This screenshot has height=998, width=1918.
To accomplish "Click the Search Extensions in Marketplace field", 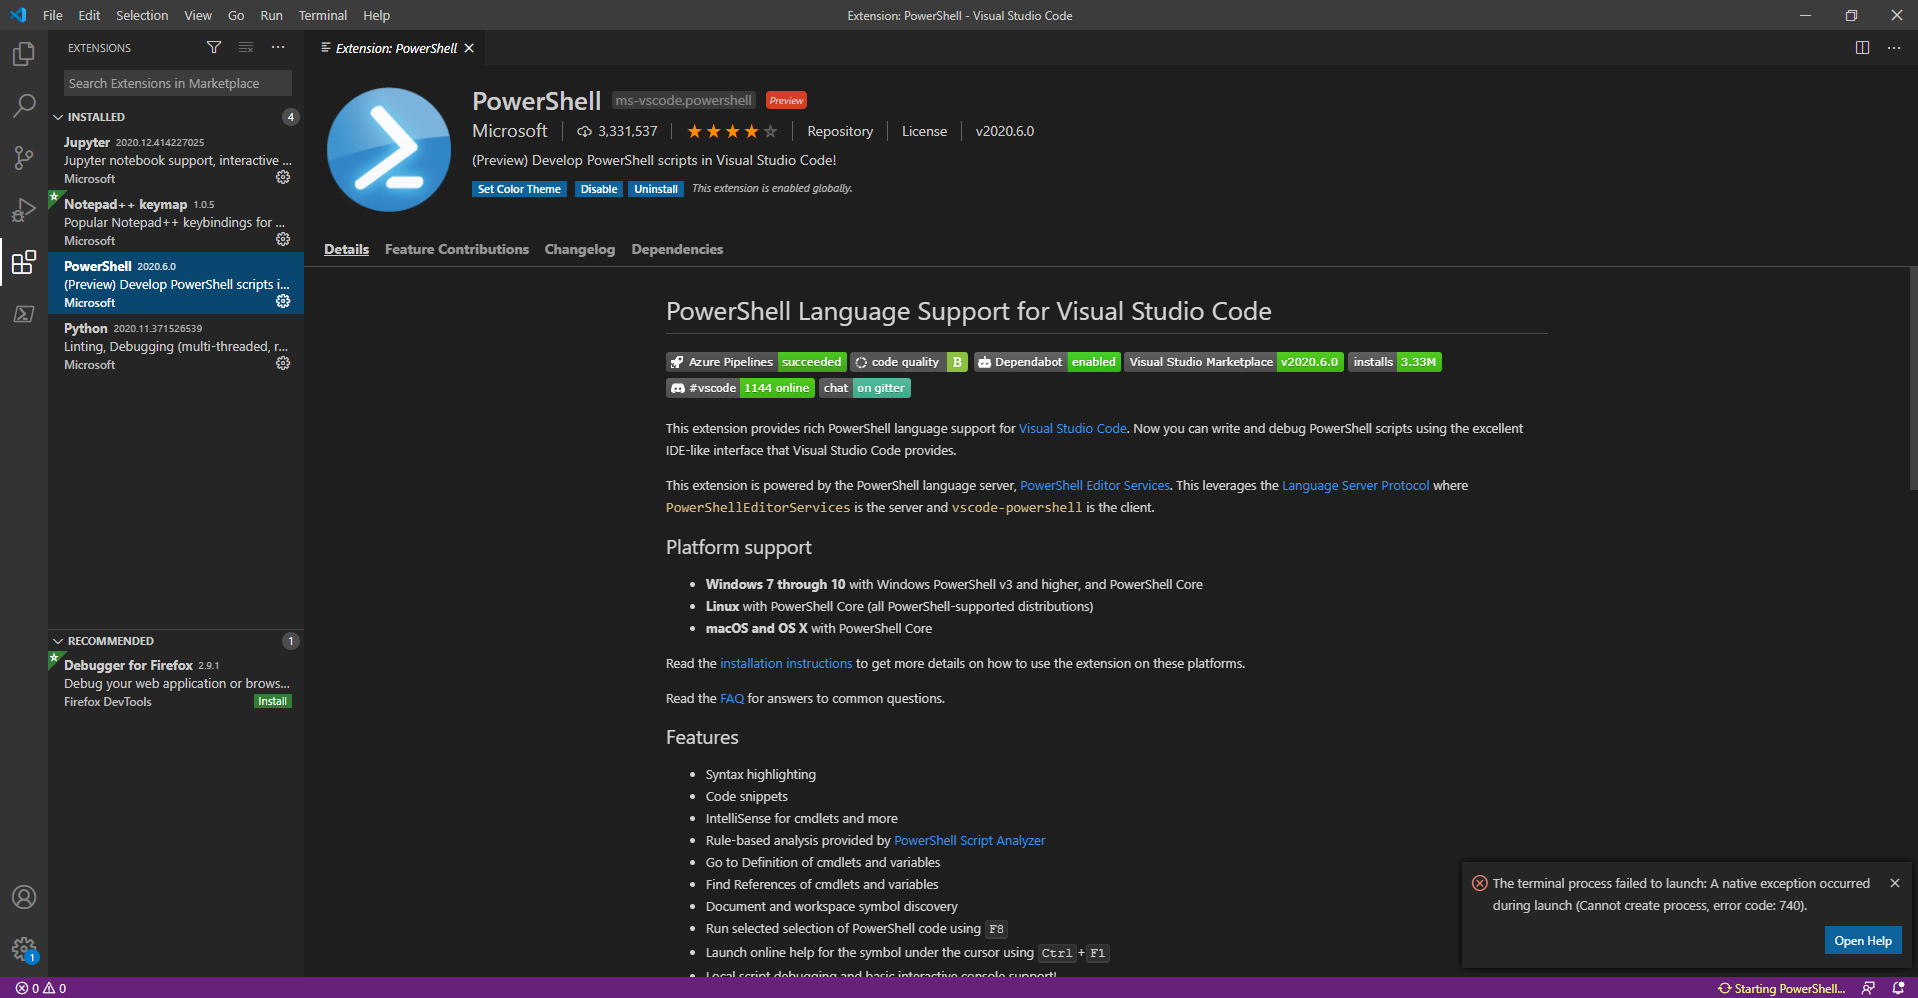I will [x=176, y=83].
